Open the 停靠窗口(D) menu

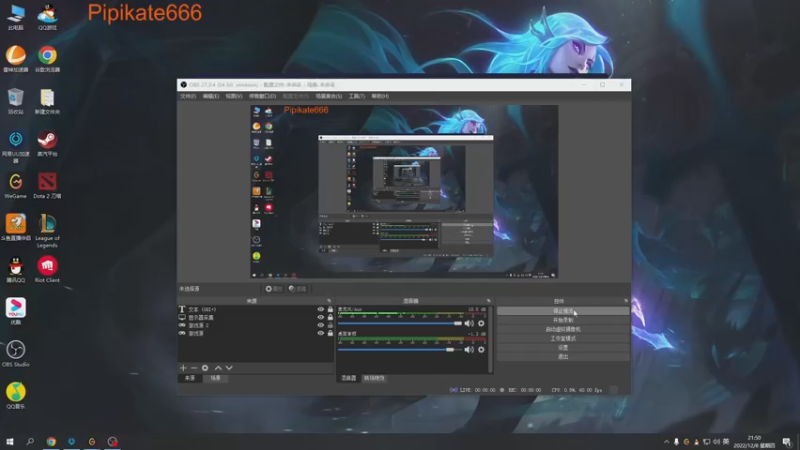pyautogui.click(x=262, y=96)
